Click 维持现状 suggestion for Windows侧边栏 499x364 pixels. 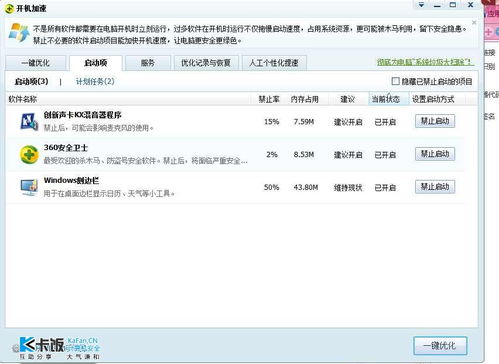pyautogui.click(x=348, y=188)
